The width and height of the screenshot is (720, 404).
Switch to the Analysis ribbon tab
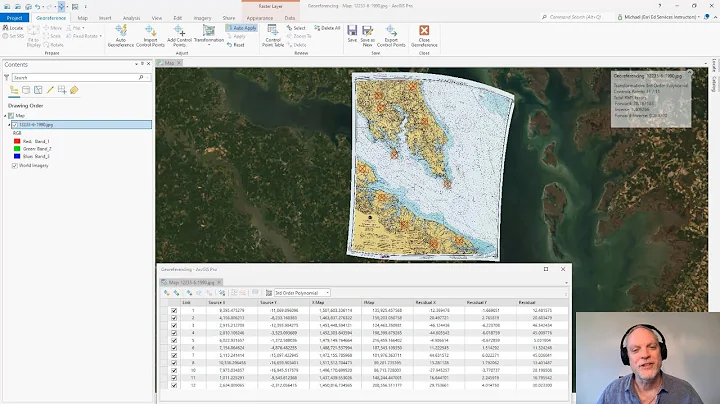[x=131, y=18]
